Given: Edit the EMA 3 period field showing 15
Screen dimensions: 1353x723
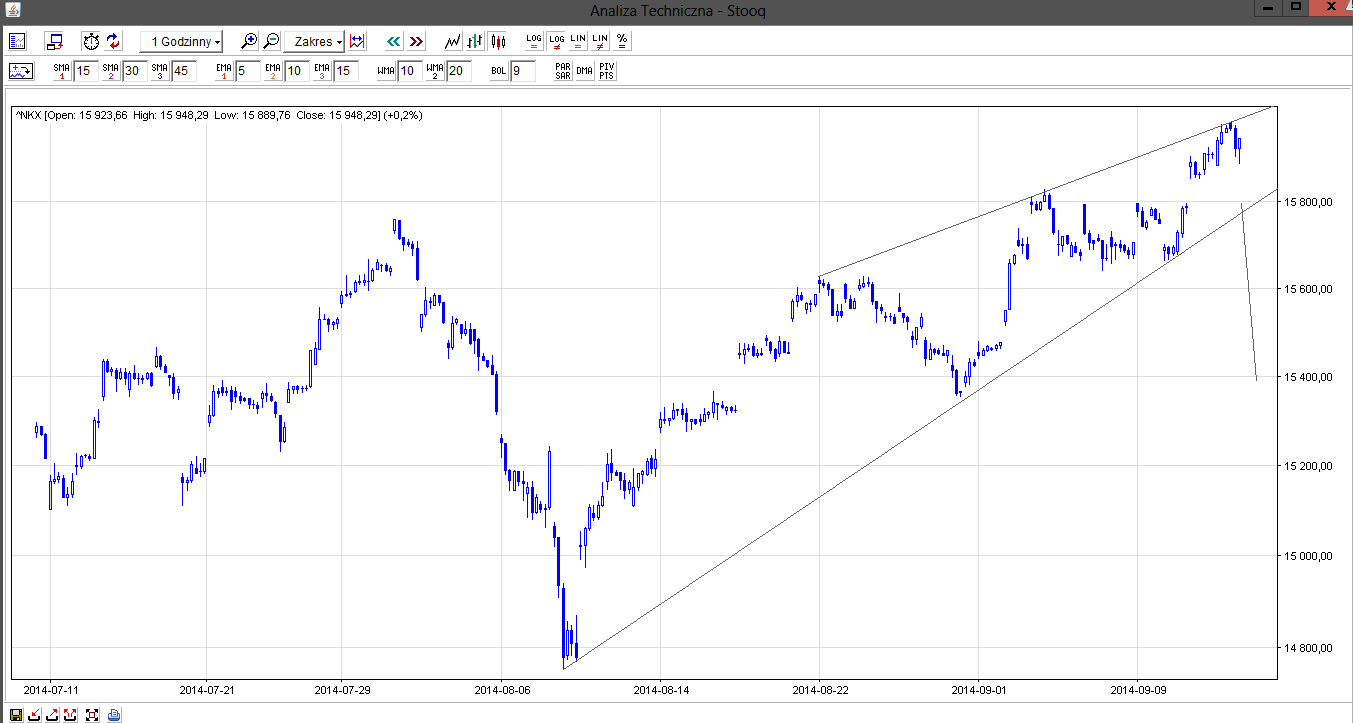Looking at the screenshot, I should [345, 71].
